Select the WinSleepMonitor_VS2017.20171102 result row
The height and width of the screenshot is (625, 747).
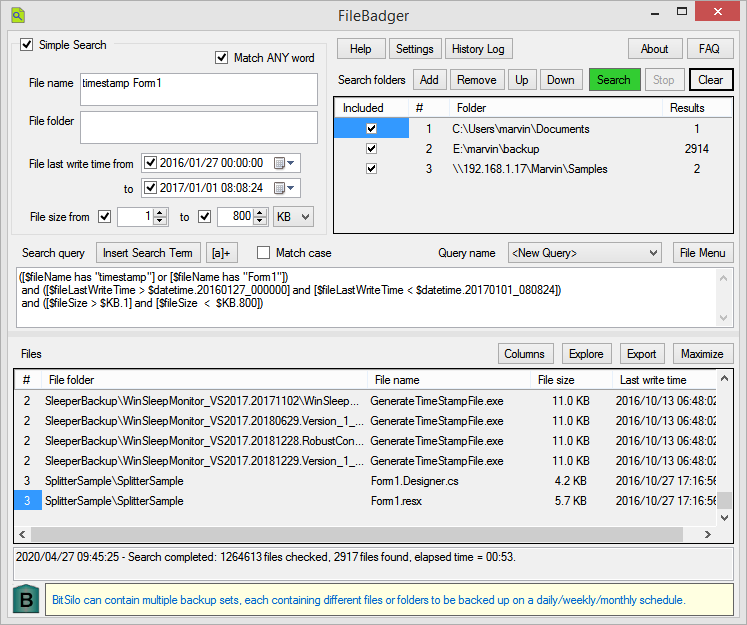[x=365, y=401]
